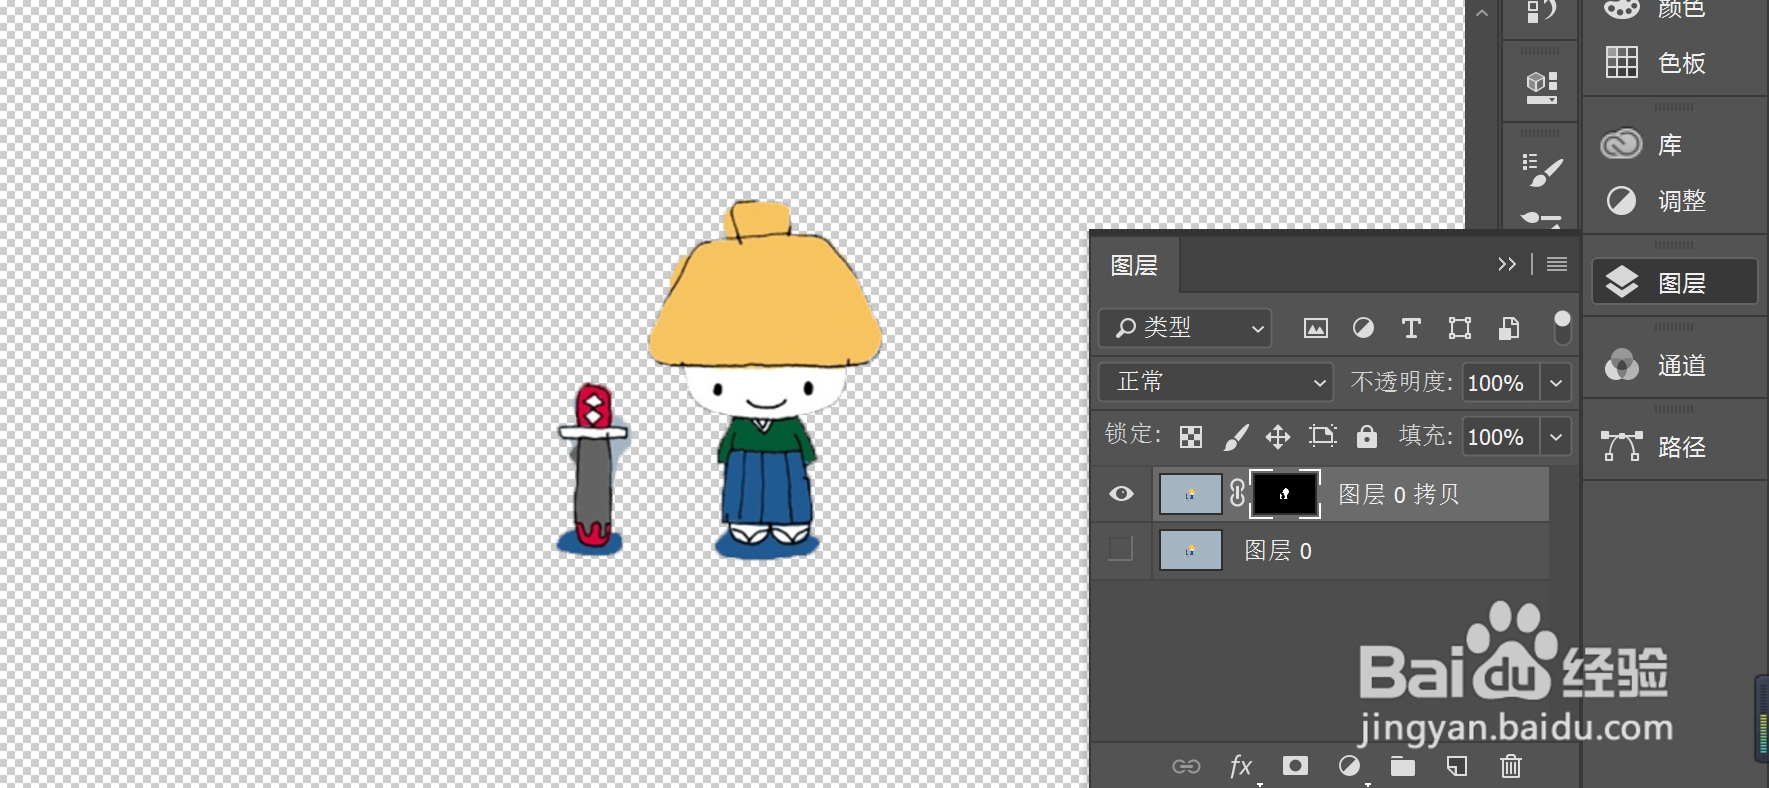
Task: Toggle the layer filtering on/off switch
Action: point(1562,327)
